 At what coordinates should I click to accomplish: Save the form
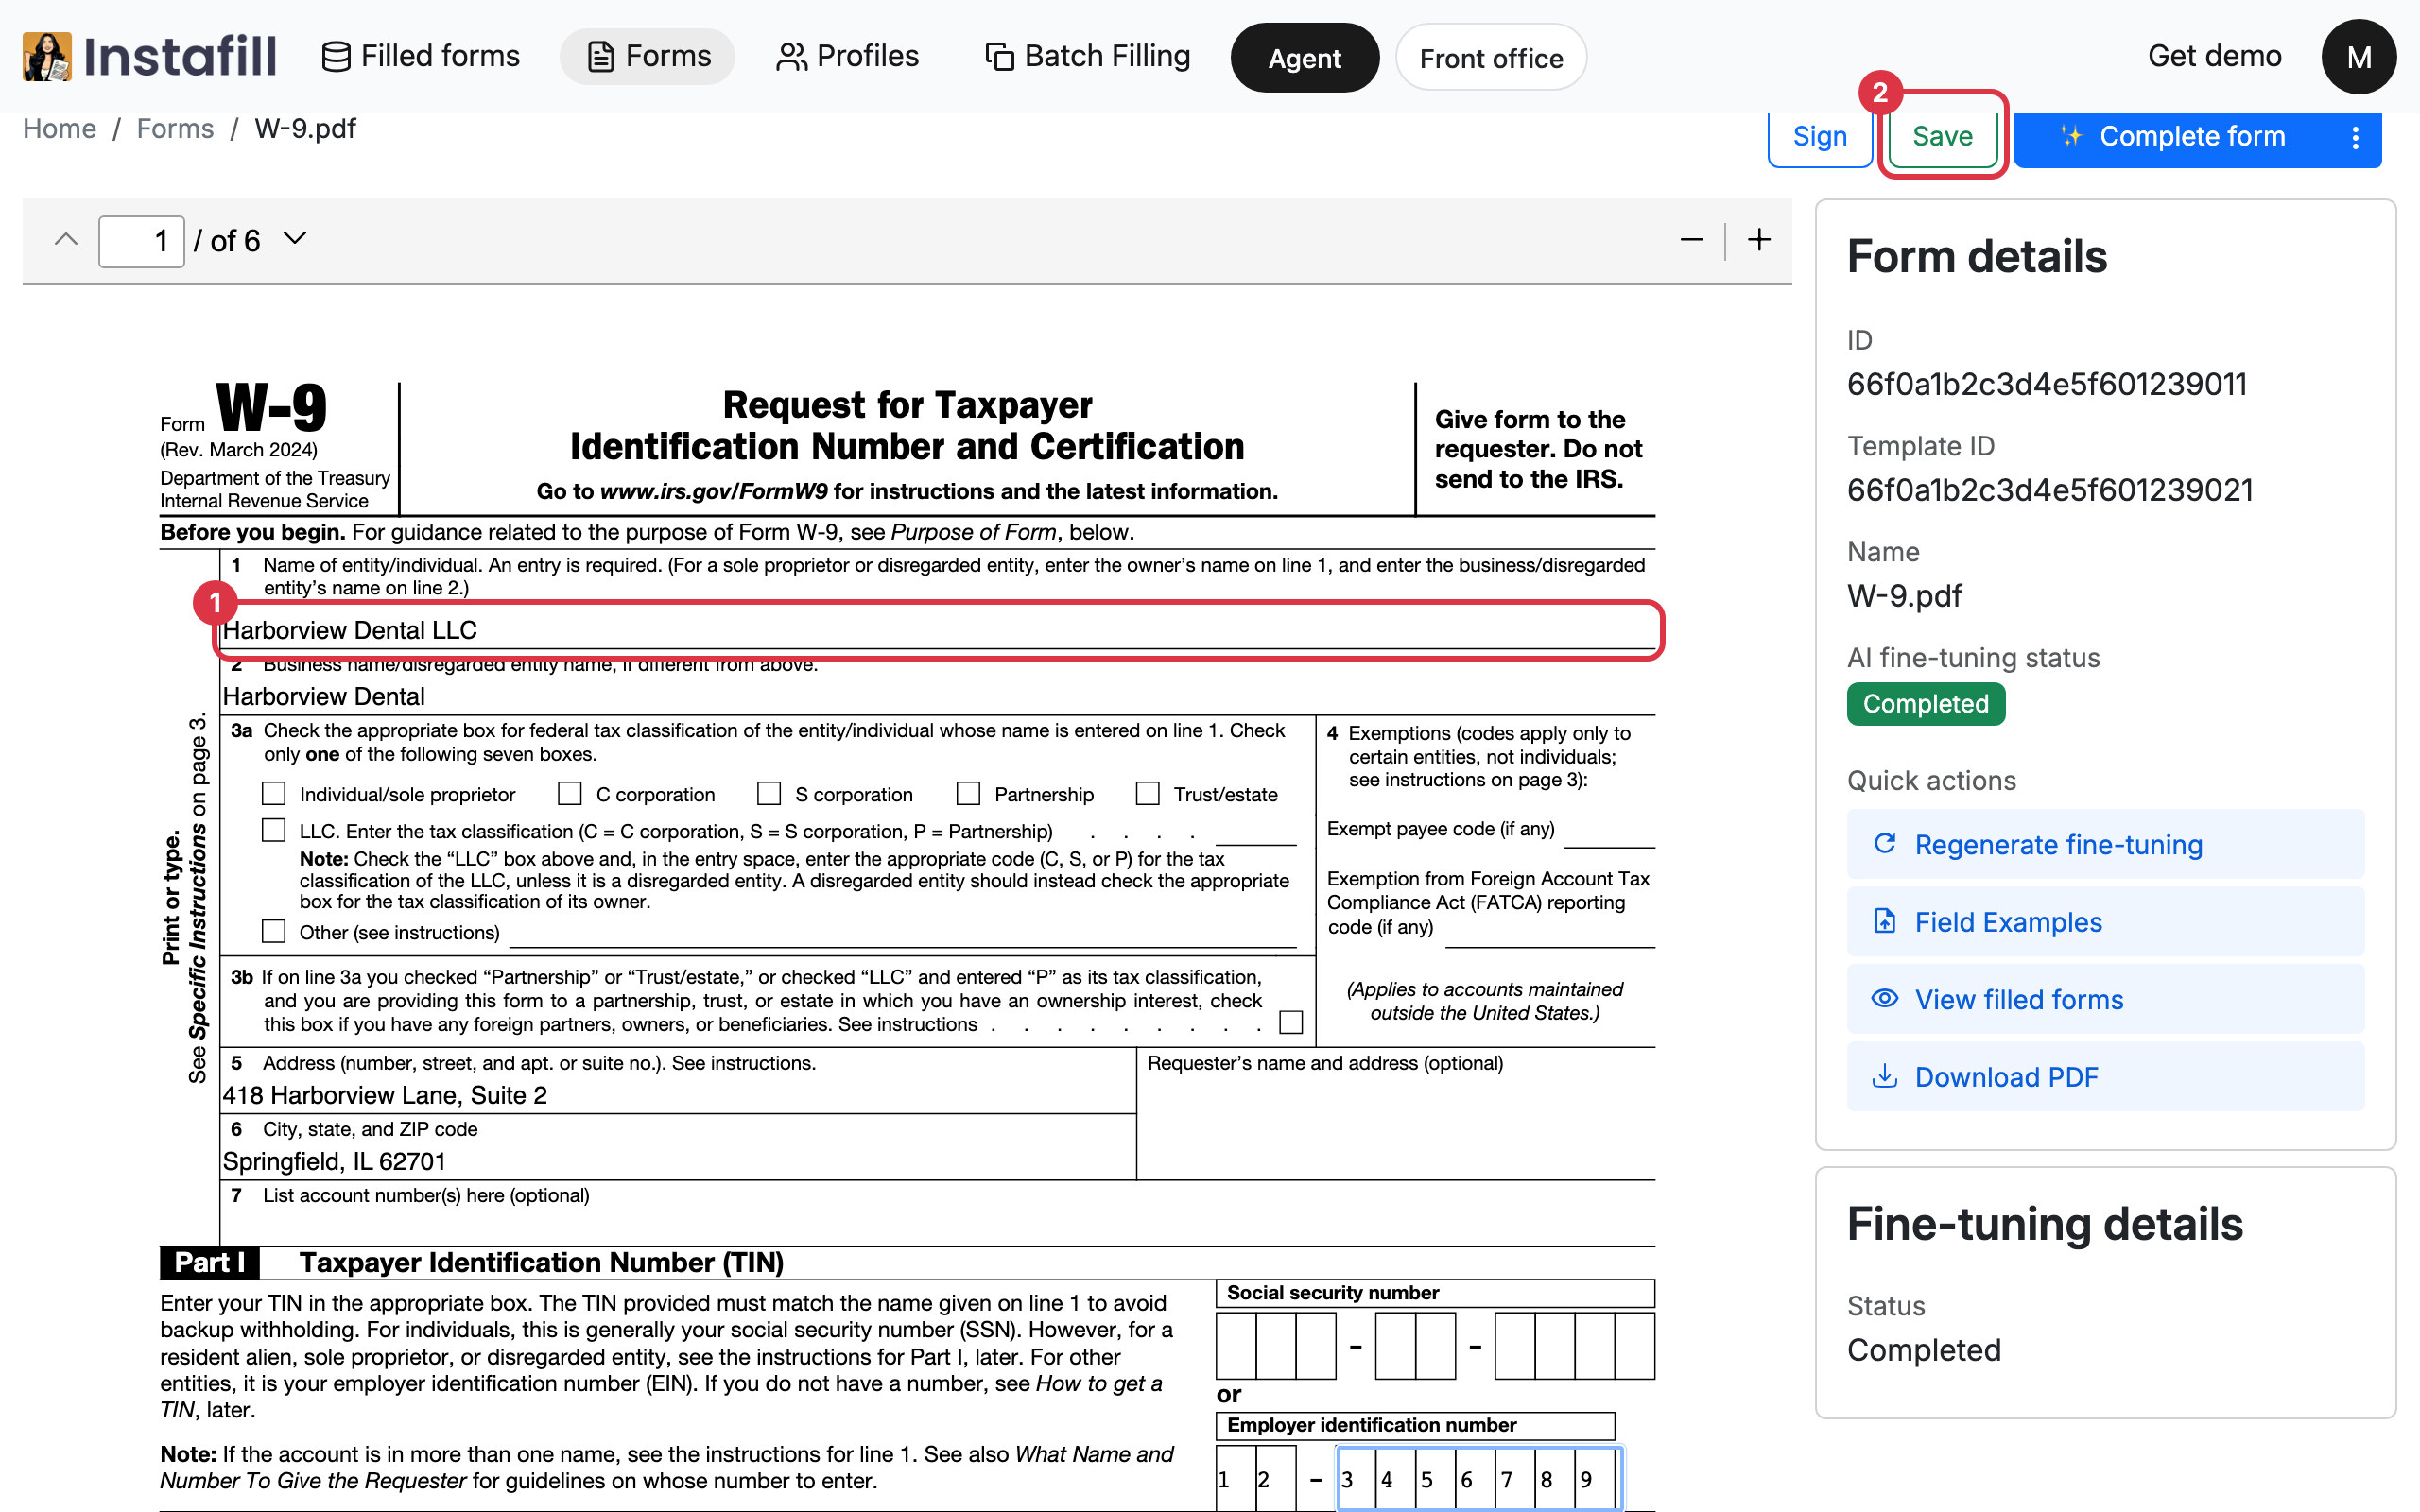[x=1942, y=137]
